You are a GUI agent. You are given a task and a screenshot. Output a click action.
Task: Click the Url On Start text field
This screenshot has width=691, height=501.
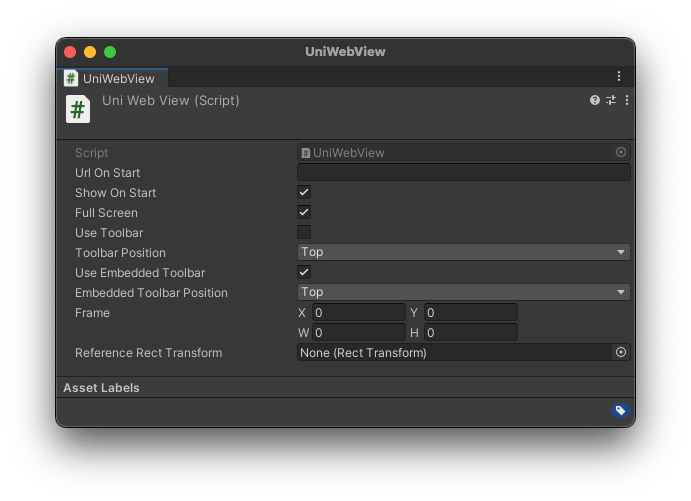(463, 173)
